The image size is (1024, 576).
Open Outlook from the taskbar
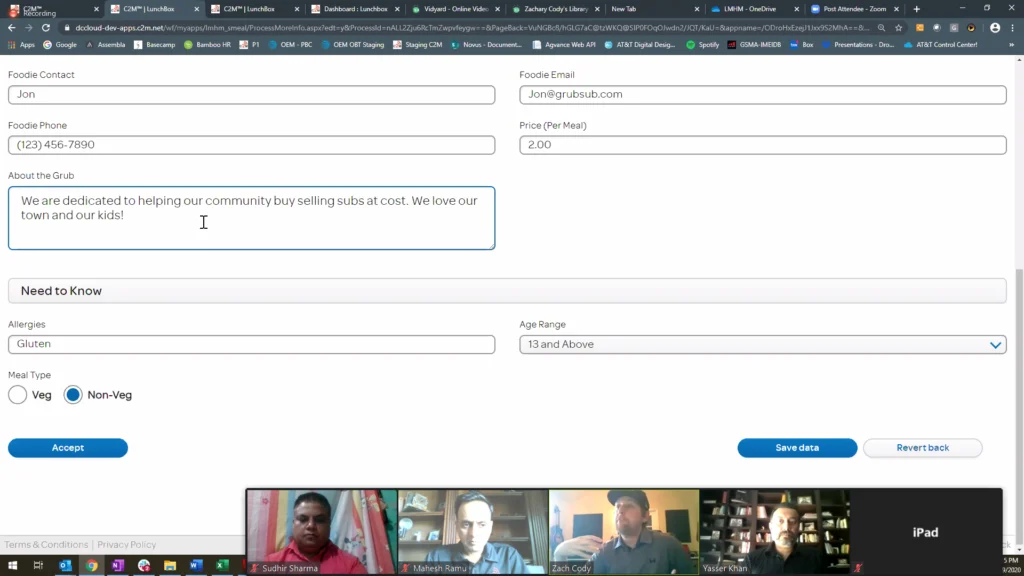(66, 566)
